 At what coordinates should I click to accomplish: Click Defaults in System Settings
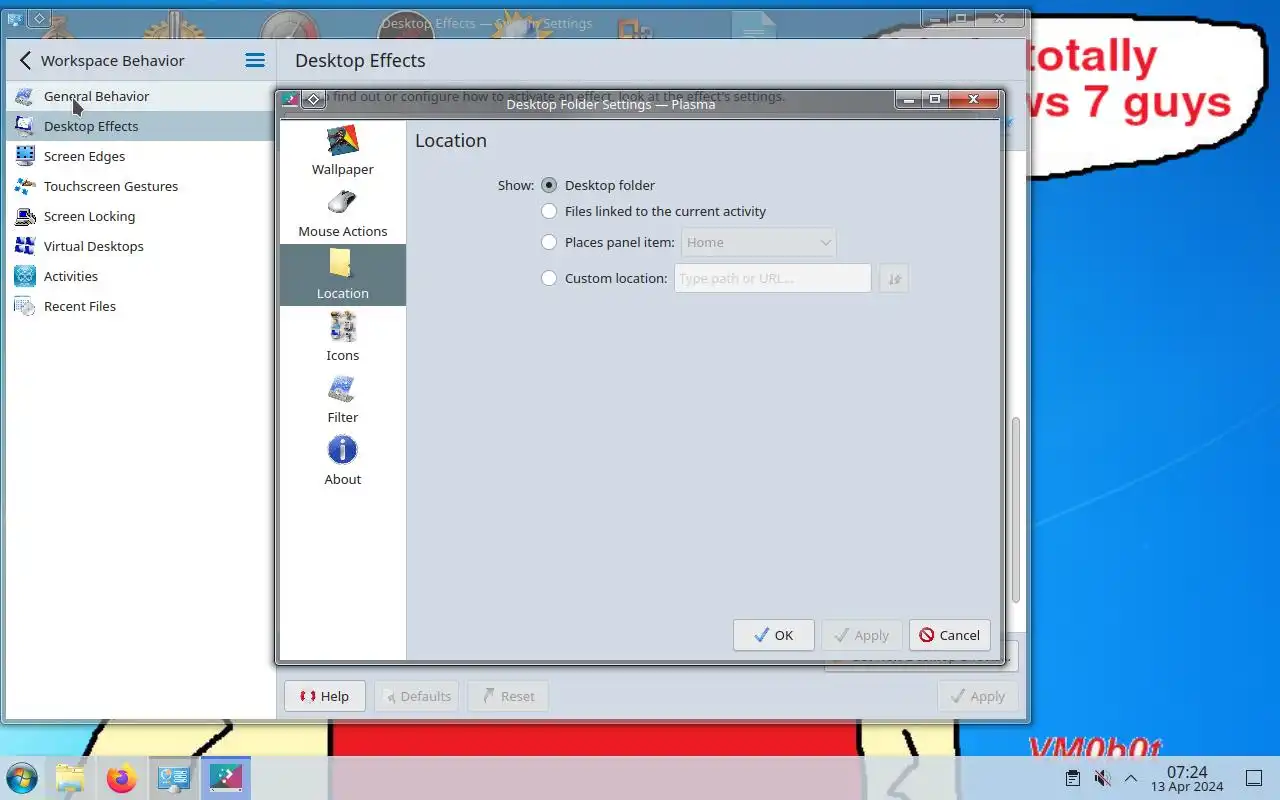416,696
